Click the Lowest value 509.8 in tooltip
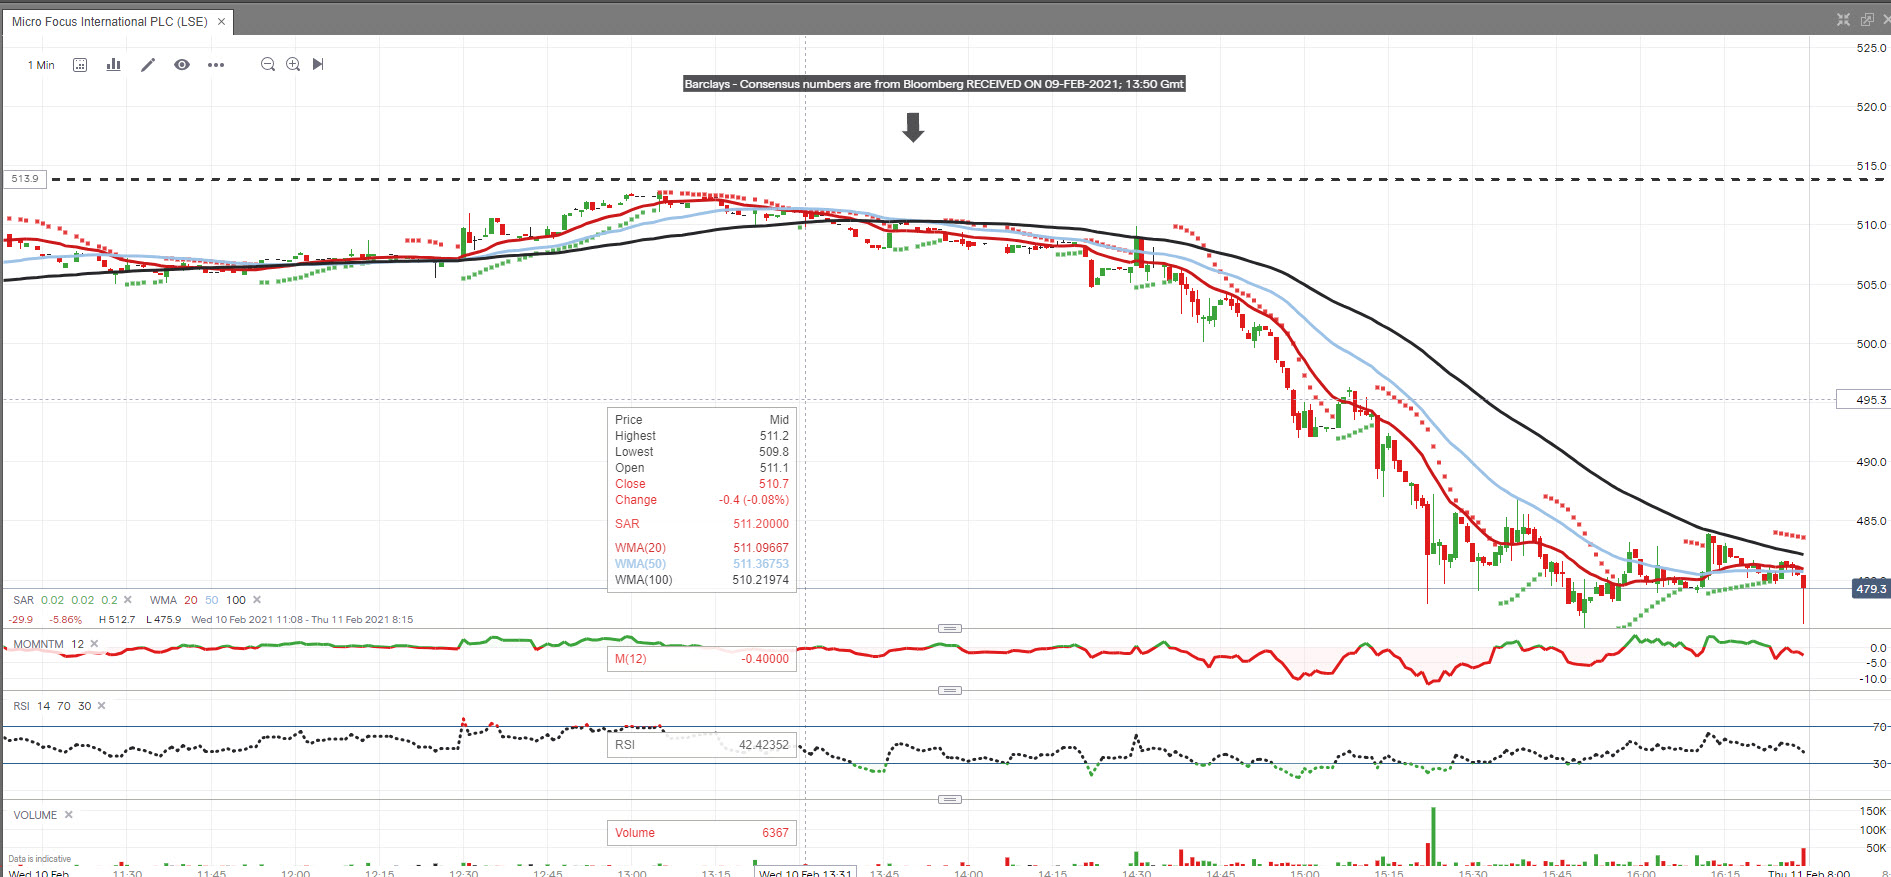 click(x=774, y=452)
